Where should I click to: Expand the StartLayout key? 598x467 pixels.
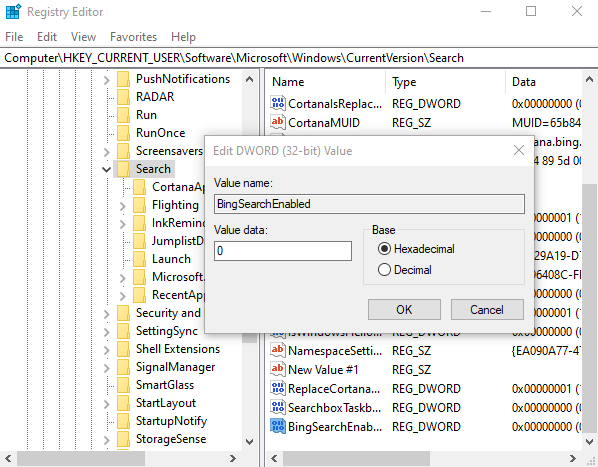pos(106,404)
